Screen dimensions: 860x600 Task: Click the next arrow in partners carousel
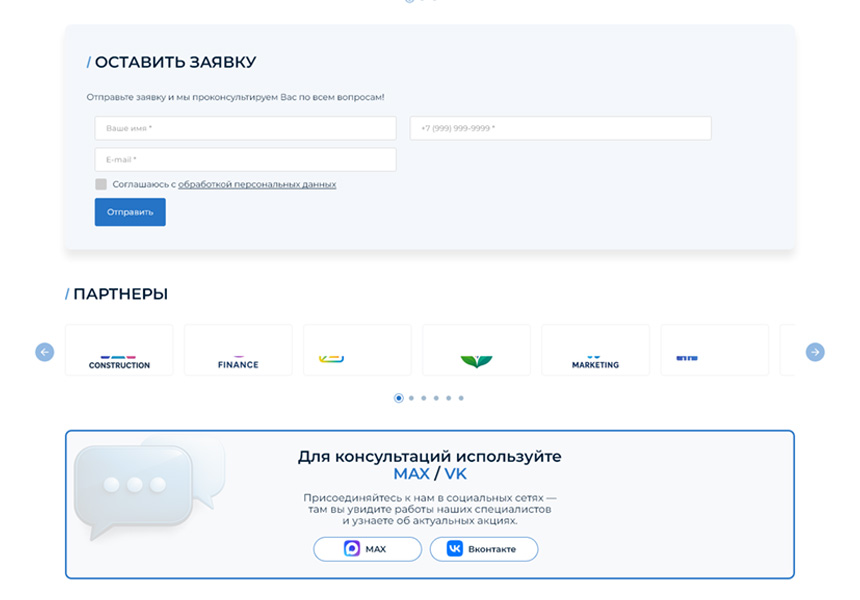815,352
